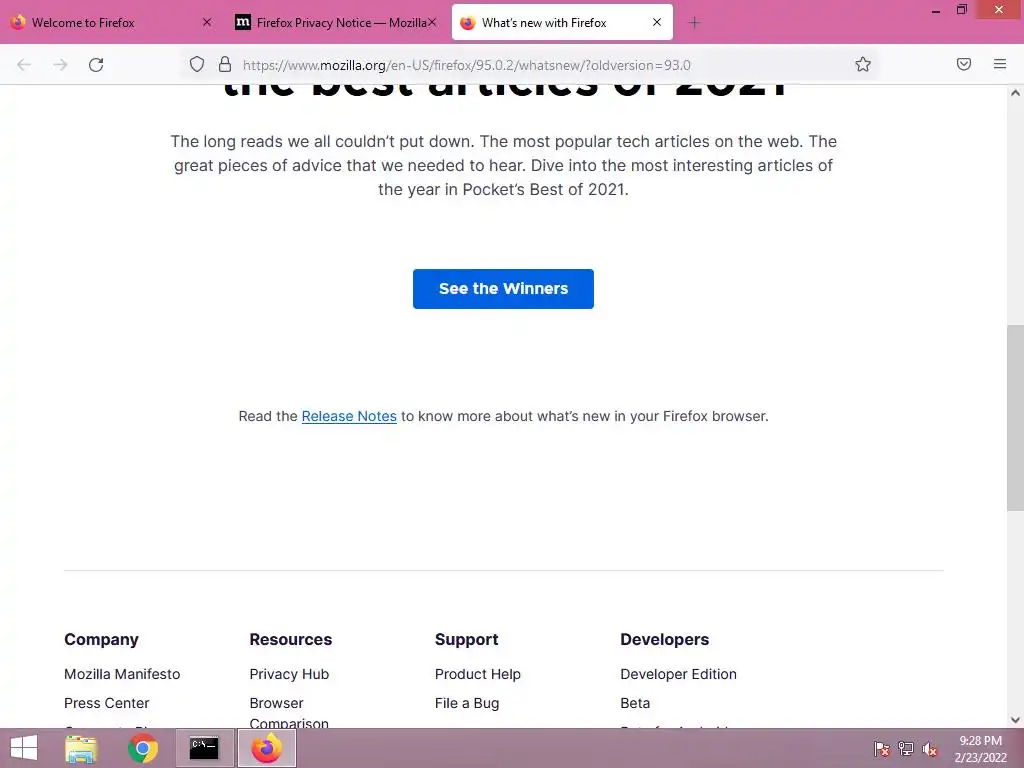Save page to Pocket
Screen dimensions: 1024x768
(964, 64)
